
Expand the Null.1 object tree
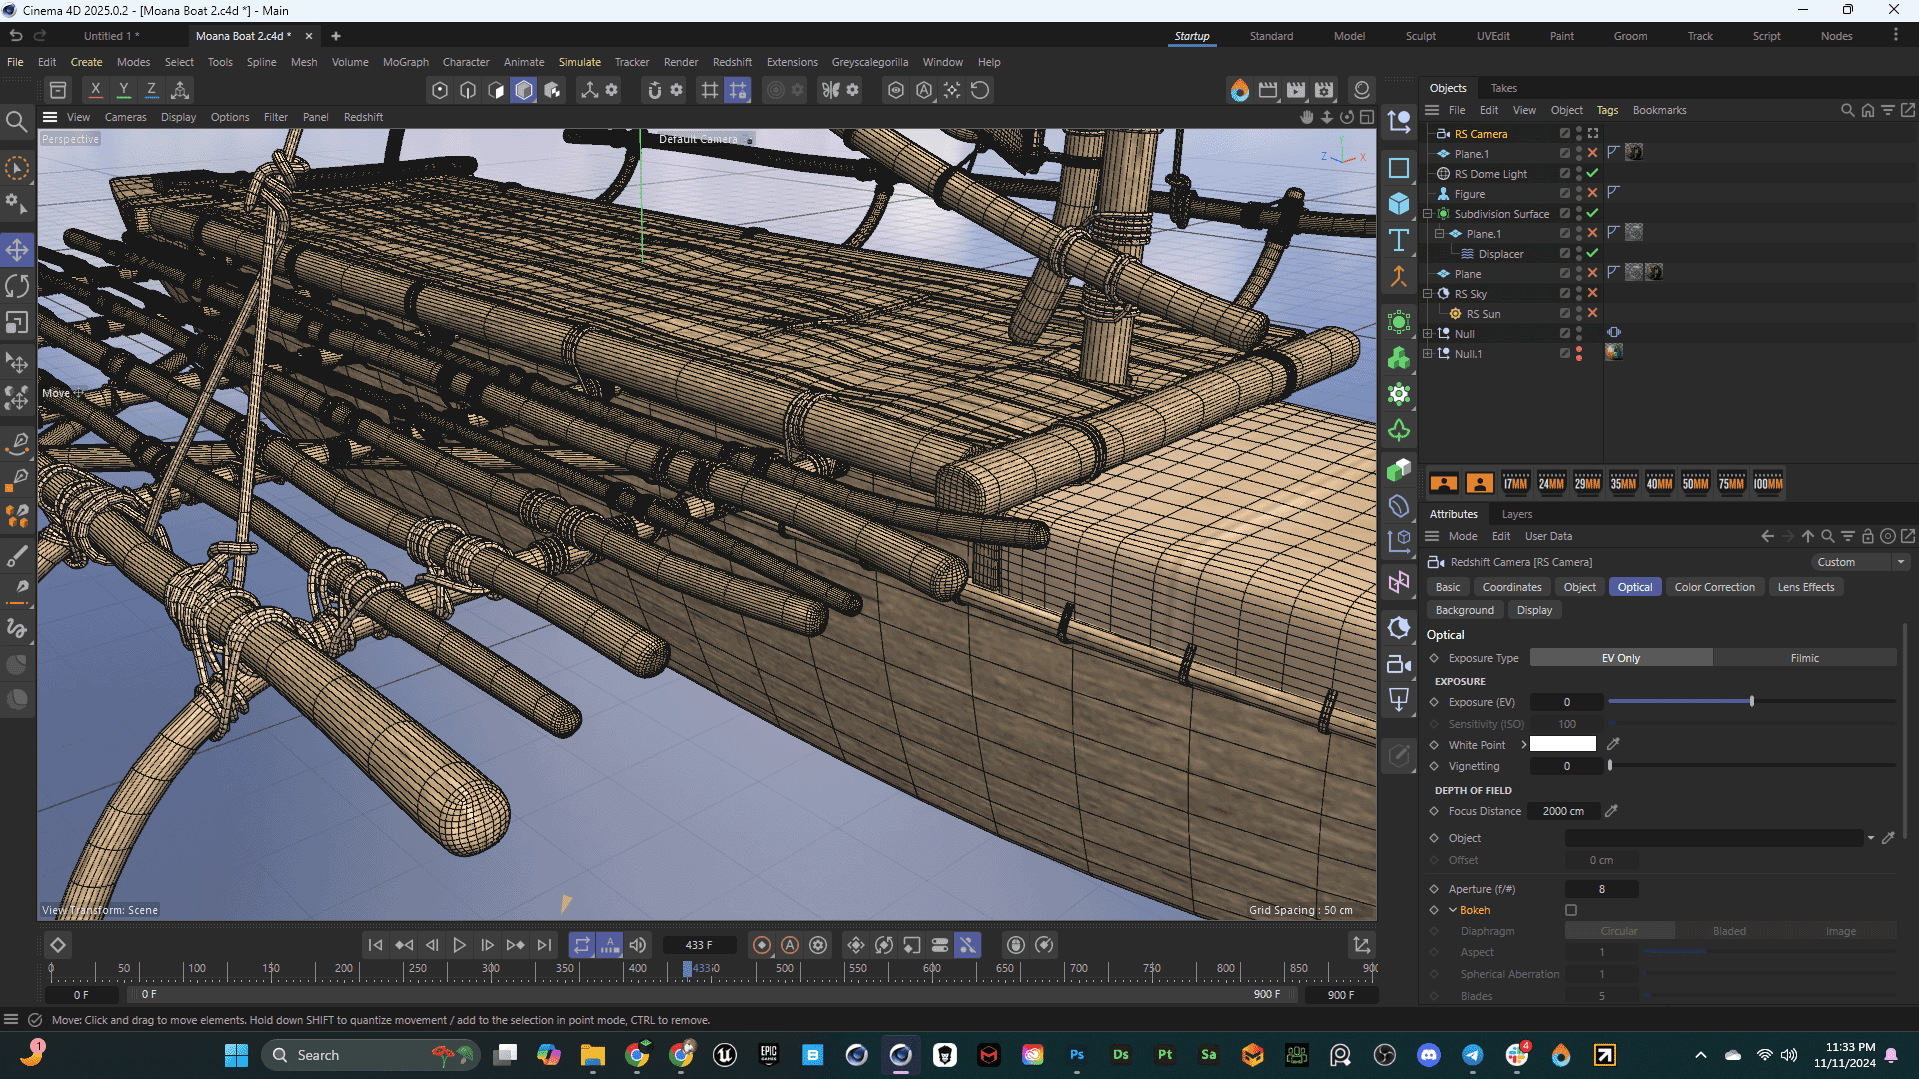[x=1428, y=354]
